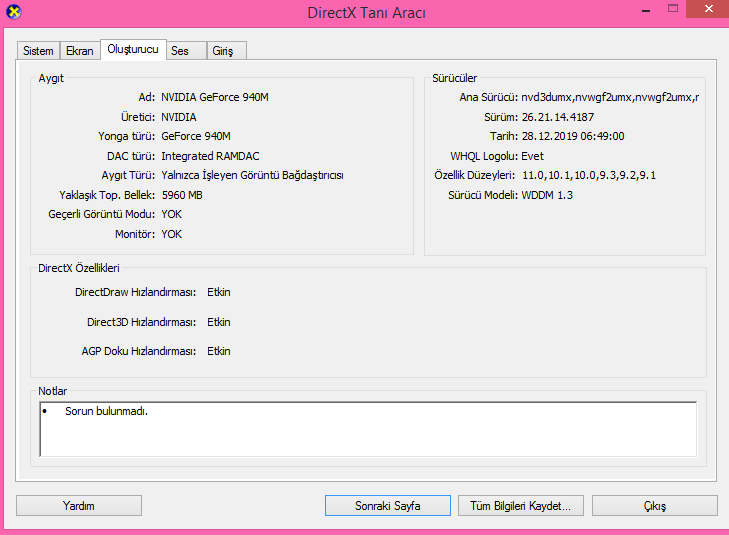Click the 'Sürücüler' group label
The image size is (729, 535).
[x=454, y=78]
